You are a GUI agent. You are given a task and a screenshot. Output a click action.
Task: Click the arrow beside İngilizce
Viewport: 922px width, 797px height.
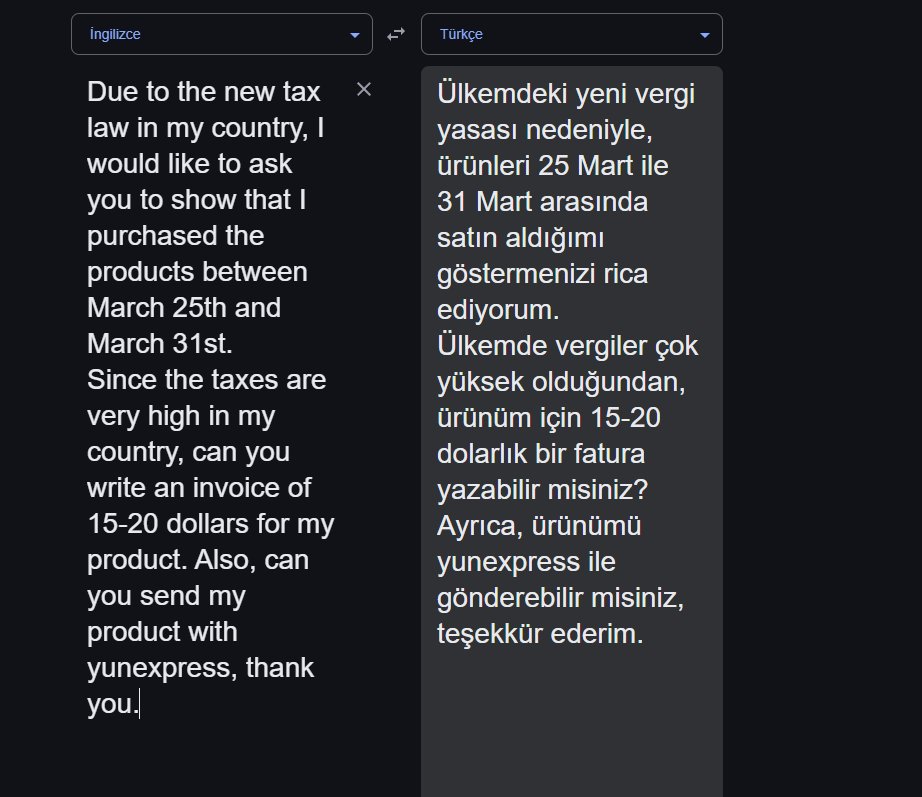pos(355,35)
